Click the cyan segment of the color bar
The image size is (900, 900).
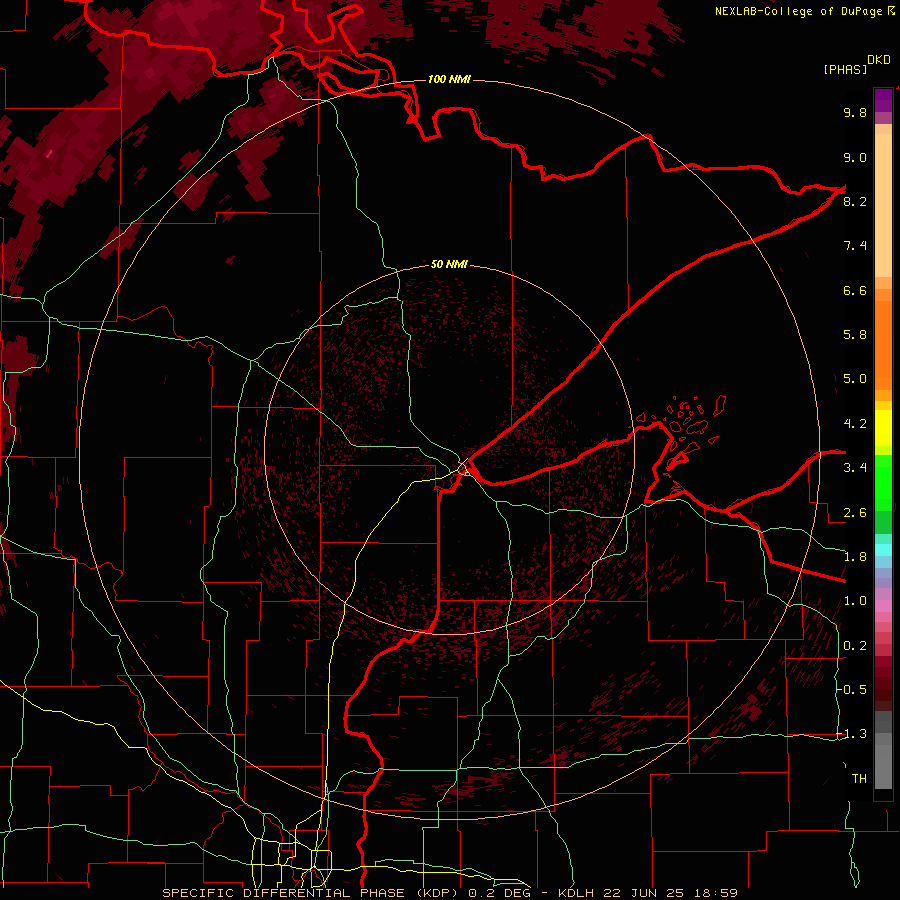(x=883, y=550)
